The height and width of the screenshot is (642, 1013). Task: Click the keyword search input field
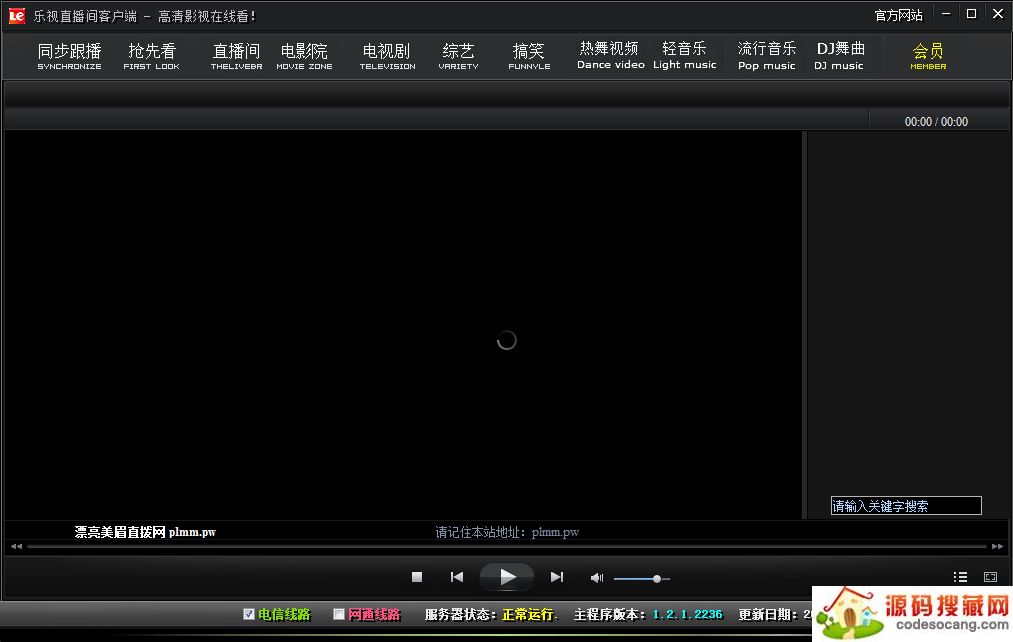[x=905, y=506]
